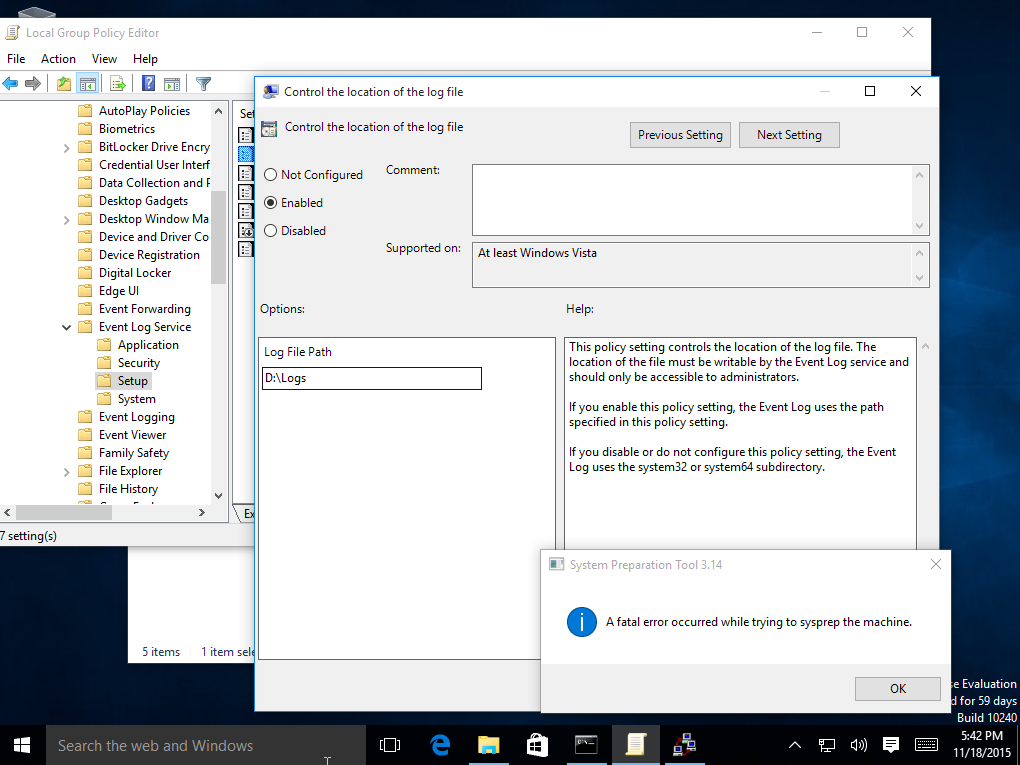This screenshot has height=765, width=1020.
Task: Expand the Desktop Window Manager node
Action: [66, 220]
